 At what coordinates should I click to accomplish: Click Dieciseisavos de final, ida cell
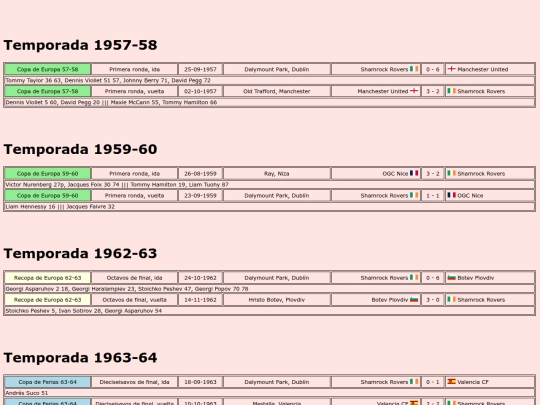point(135,382)
